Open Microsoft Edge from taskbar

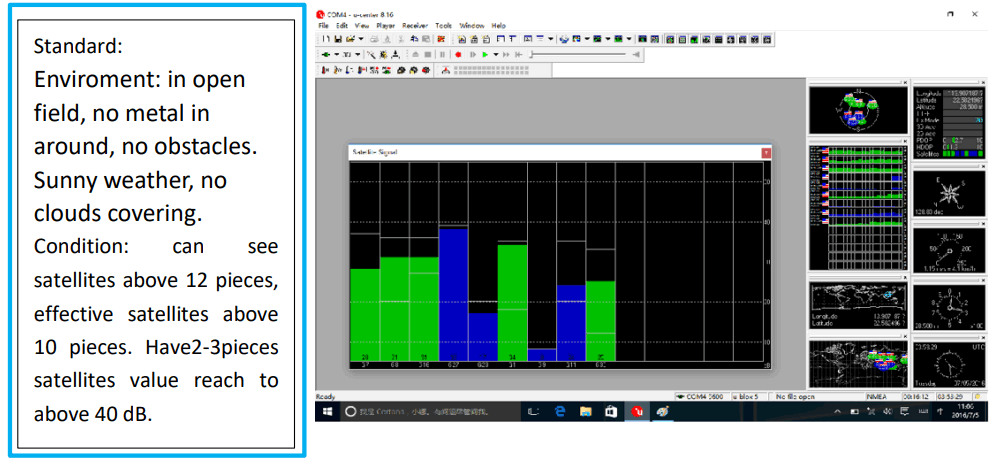click(x=560, y=411)
